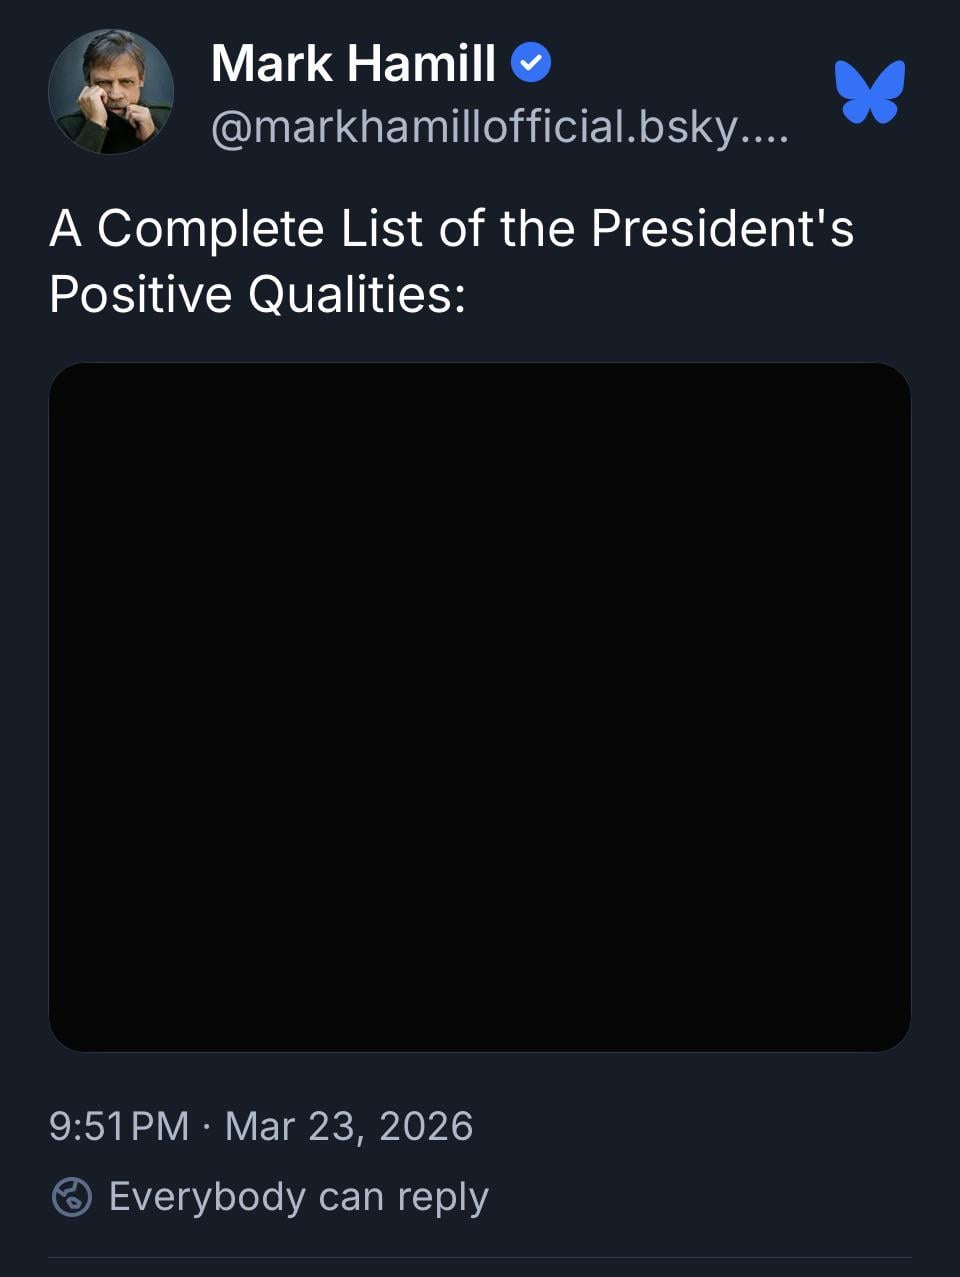Click the words "Positive Qualities:"

[258, 294]
